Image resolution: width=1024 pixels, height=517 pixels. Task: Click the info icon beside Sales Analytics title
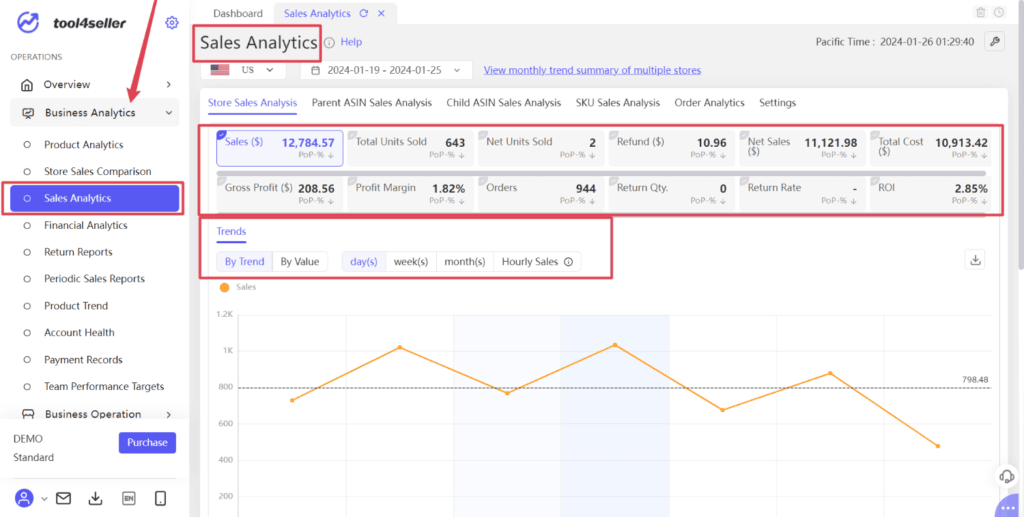click(x=329, y=42)
